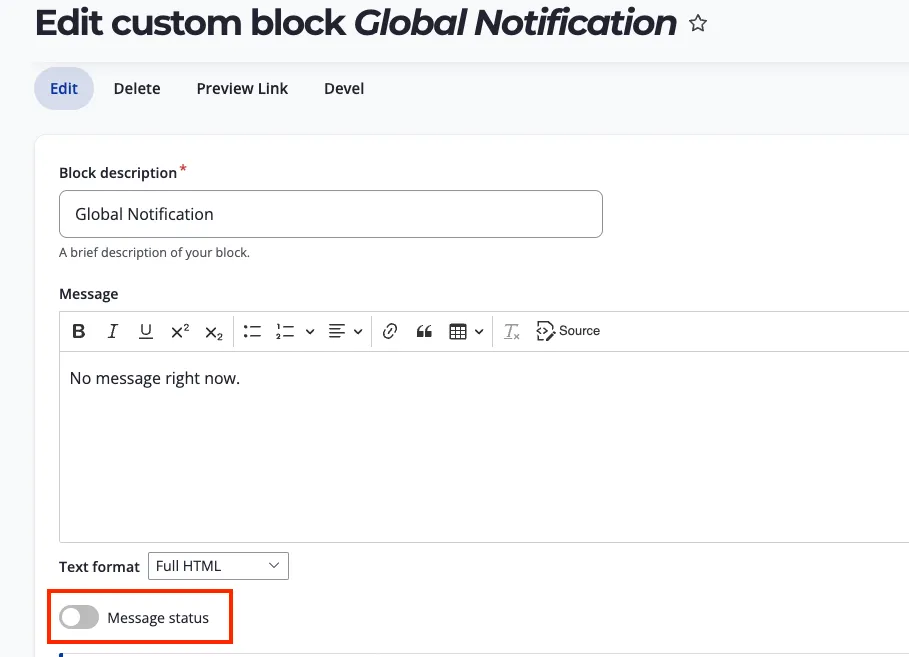This screenshot has height=657, width=909.
Task: Click the Block description input field
Action: [331, 214]
